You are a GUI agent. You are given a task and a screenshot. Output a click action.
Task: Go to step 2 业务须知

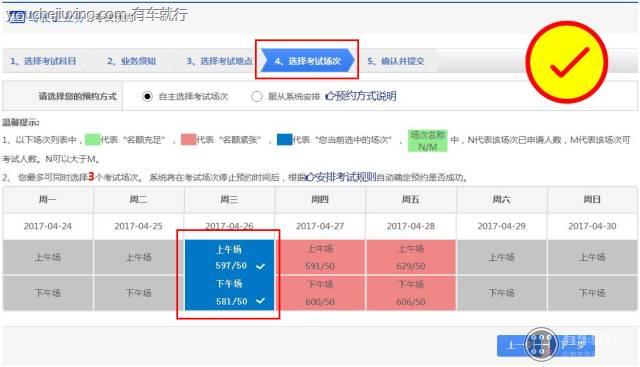click(x=131, y=61)
